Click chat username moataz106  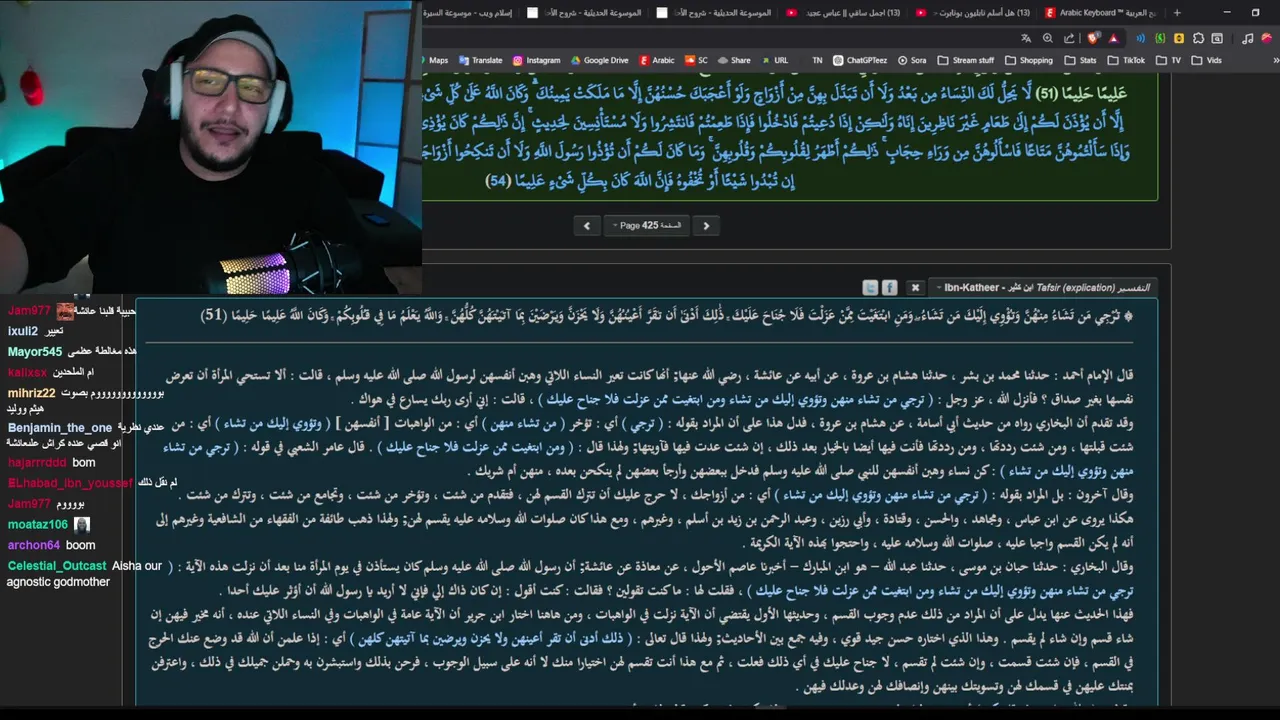click(x=37, y=525)
